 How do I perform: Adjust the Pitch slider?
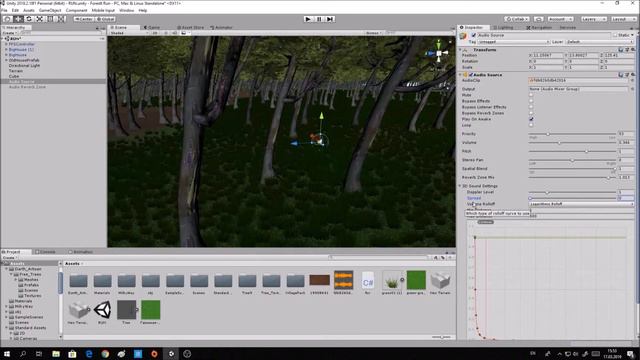click(x=572, y=151)
